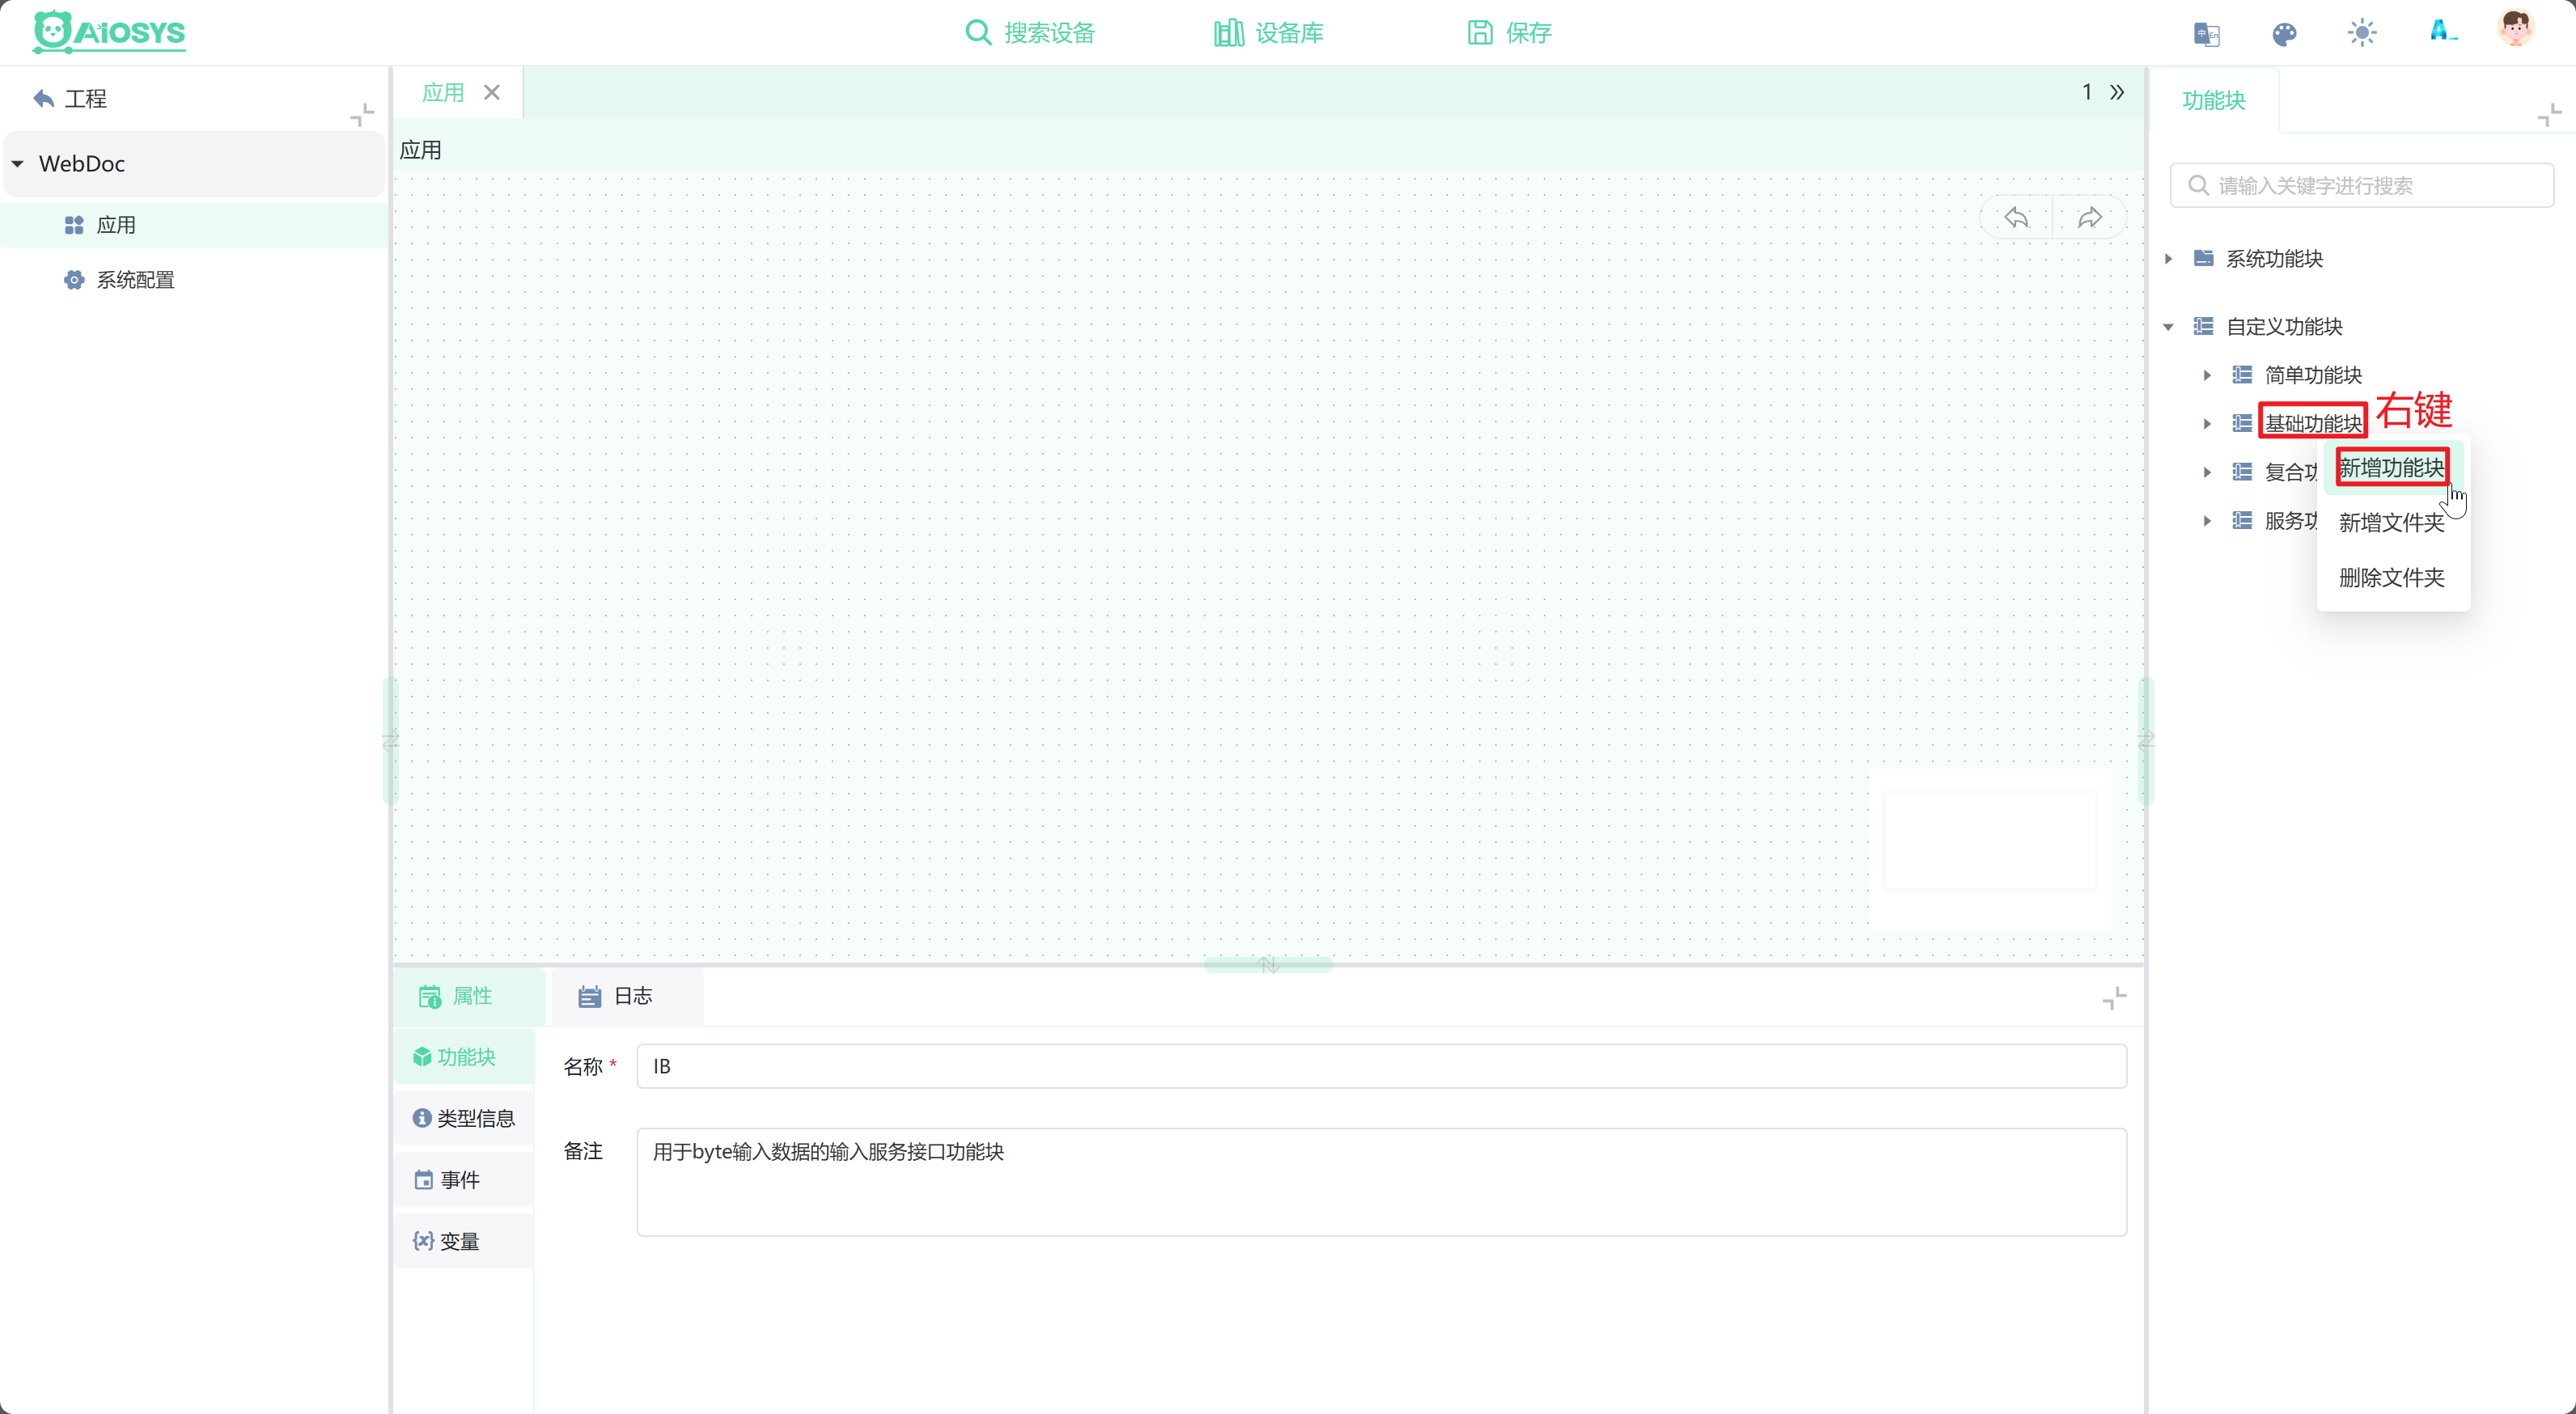Click the 基础功能块 list icon
The height and width of the screenshot is (1414, 2576).
(x=2242, y=424)
